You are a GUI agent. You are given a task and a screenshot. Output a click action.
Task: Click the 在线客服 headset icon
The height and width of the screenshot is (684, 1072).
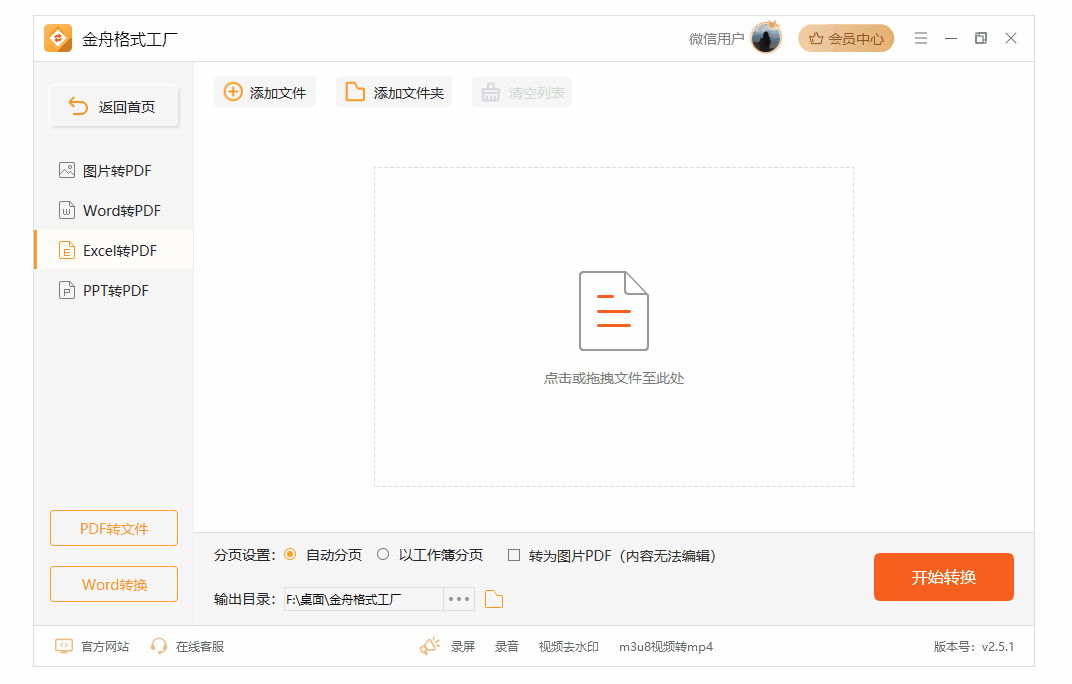(159, 646)
